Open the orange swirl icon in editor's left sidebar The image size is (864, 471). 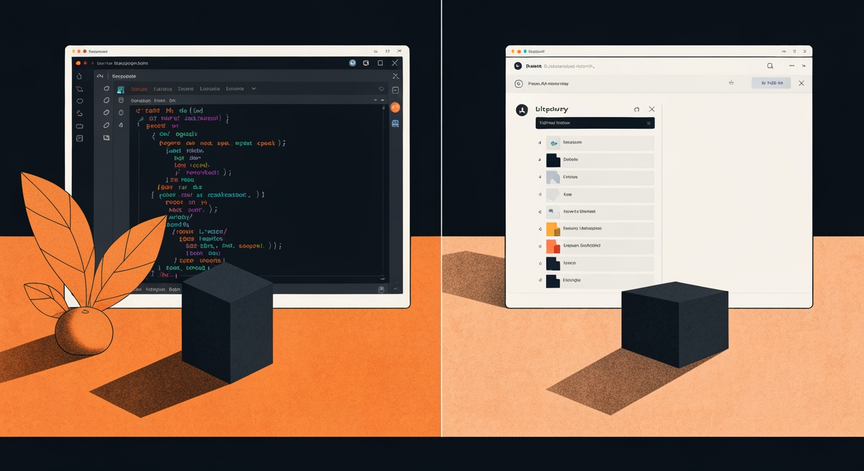coord(79,113)
